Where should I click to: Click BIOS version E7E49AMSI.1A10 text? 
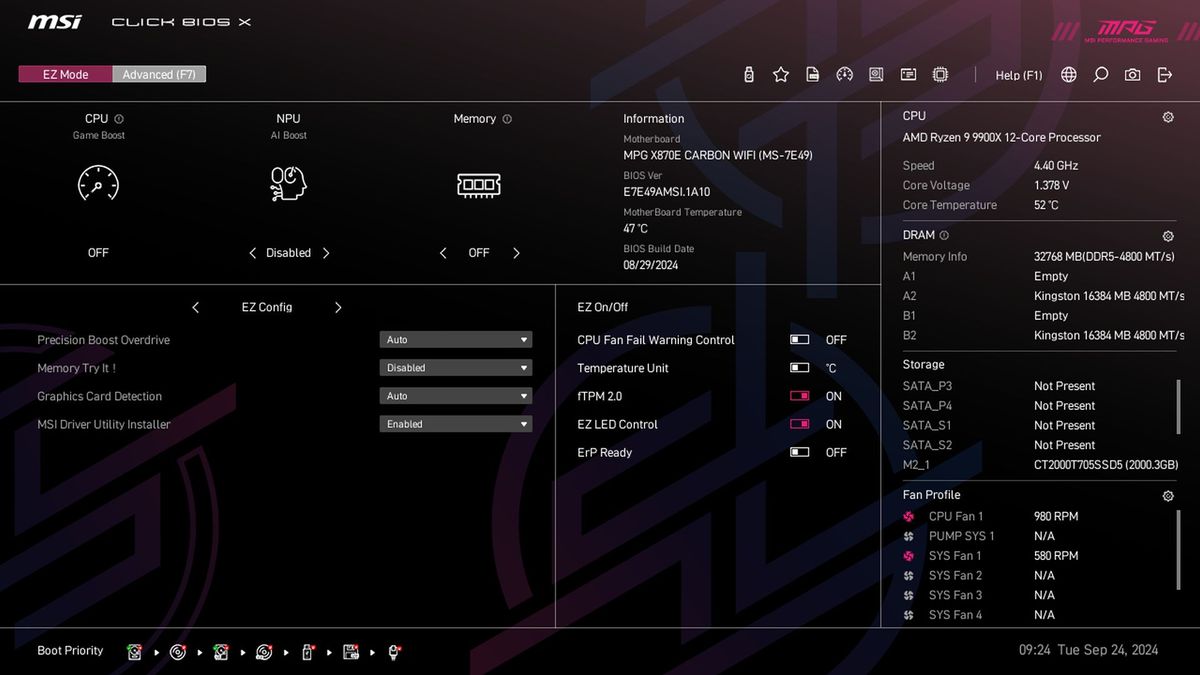pos(667,192)
